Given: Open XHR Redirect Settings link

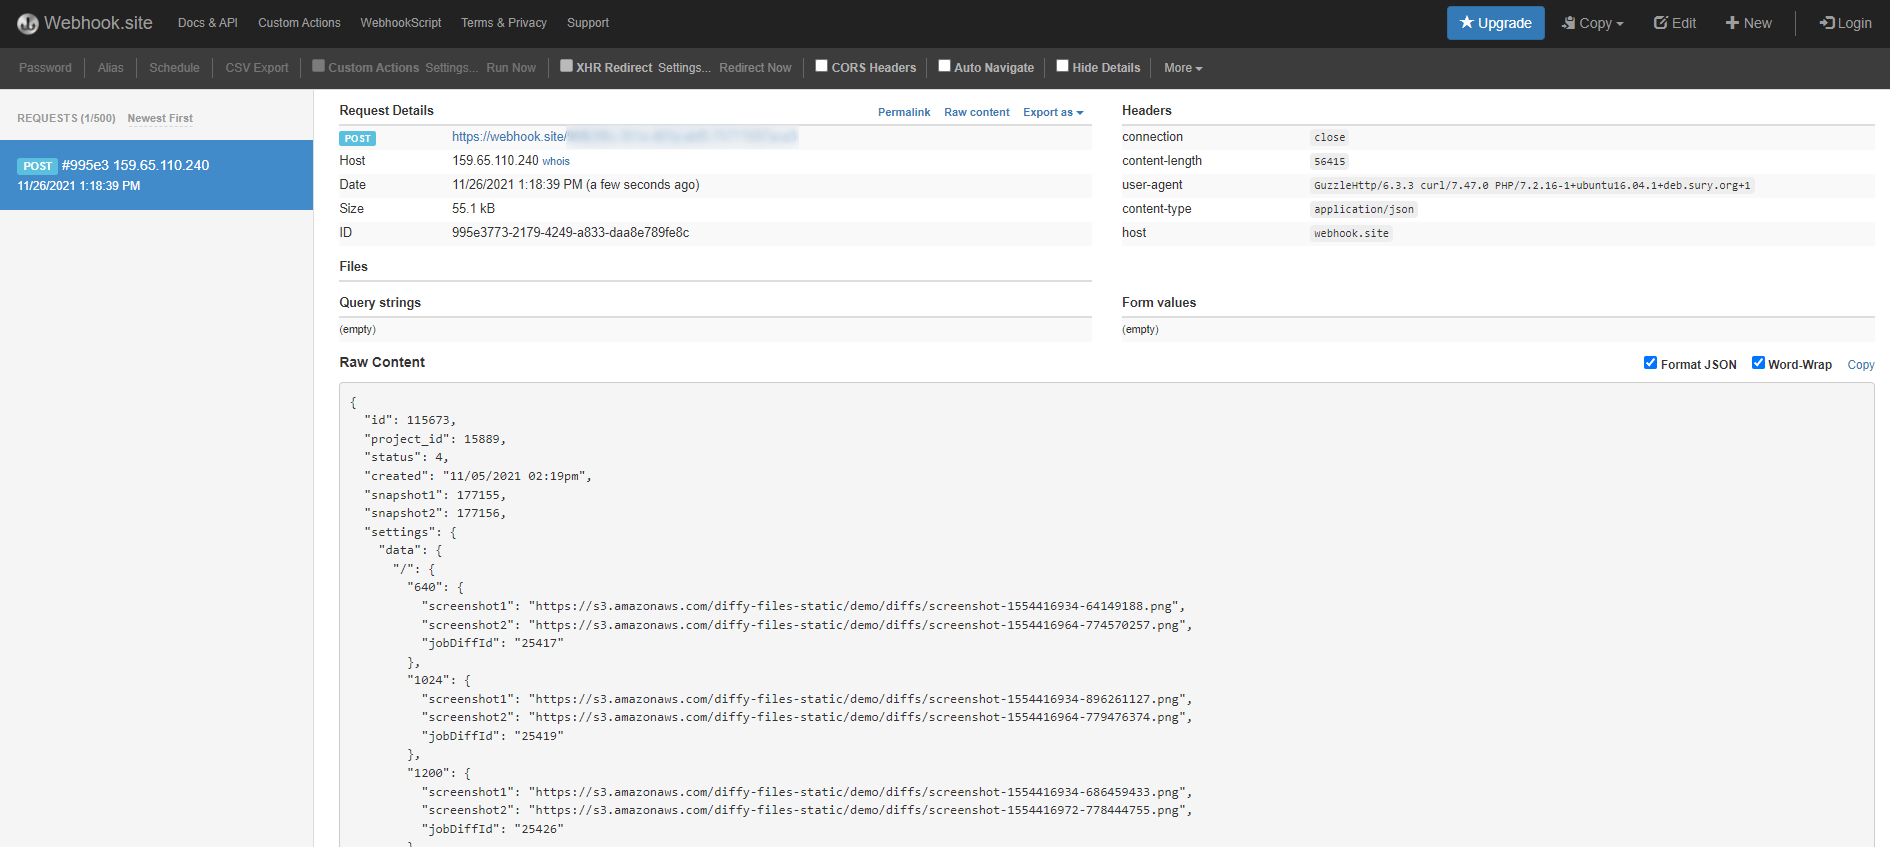Looking at the screenshot, I should [684, 68].
